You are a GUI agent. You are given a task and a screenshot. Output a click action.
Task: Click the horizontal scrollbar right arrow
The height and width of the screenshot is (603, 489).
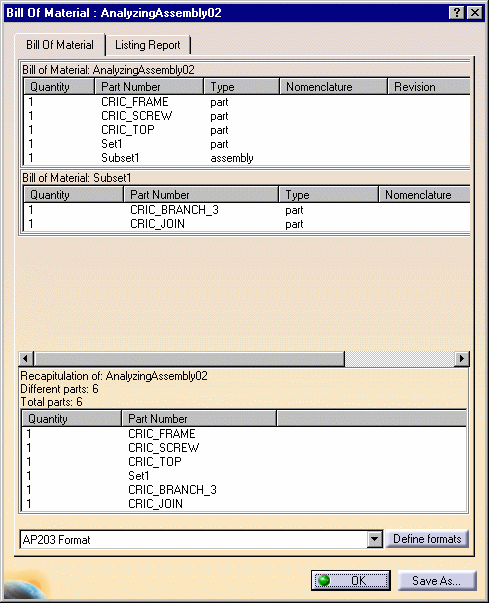461,358
